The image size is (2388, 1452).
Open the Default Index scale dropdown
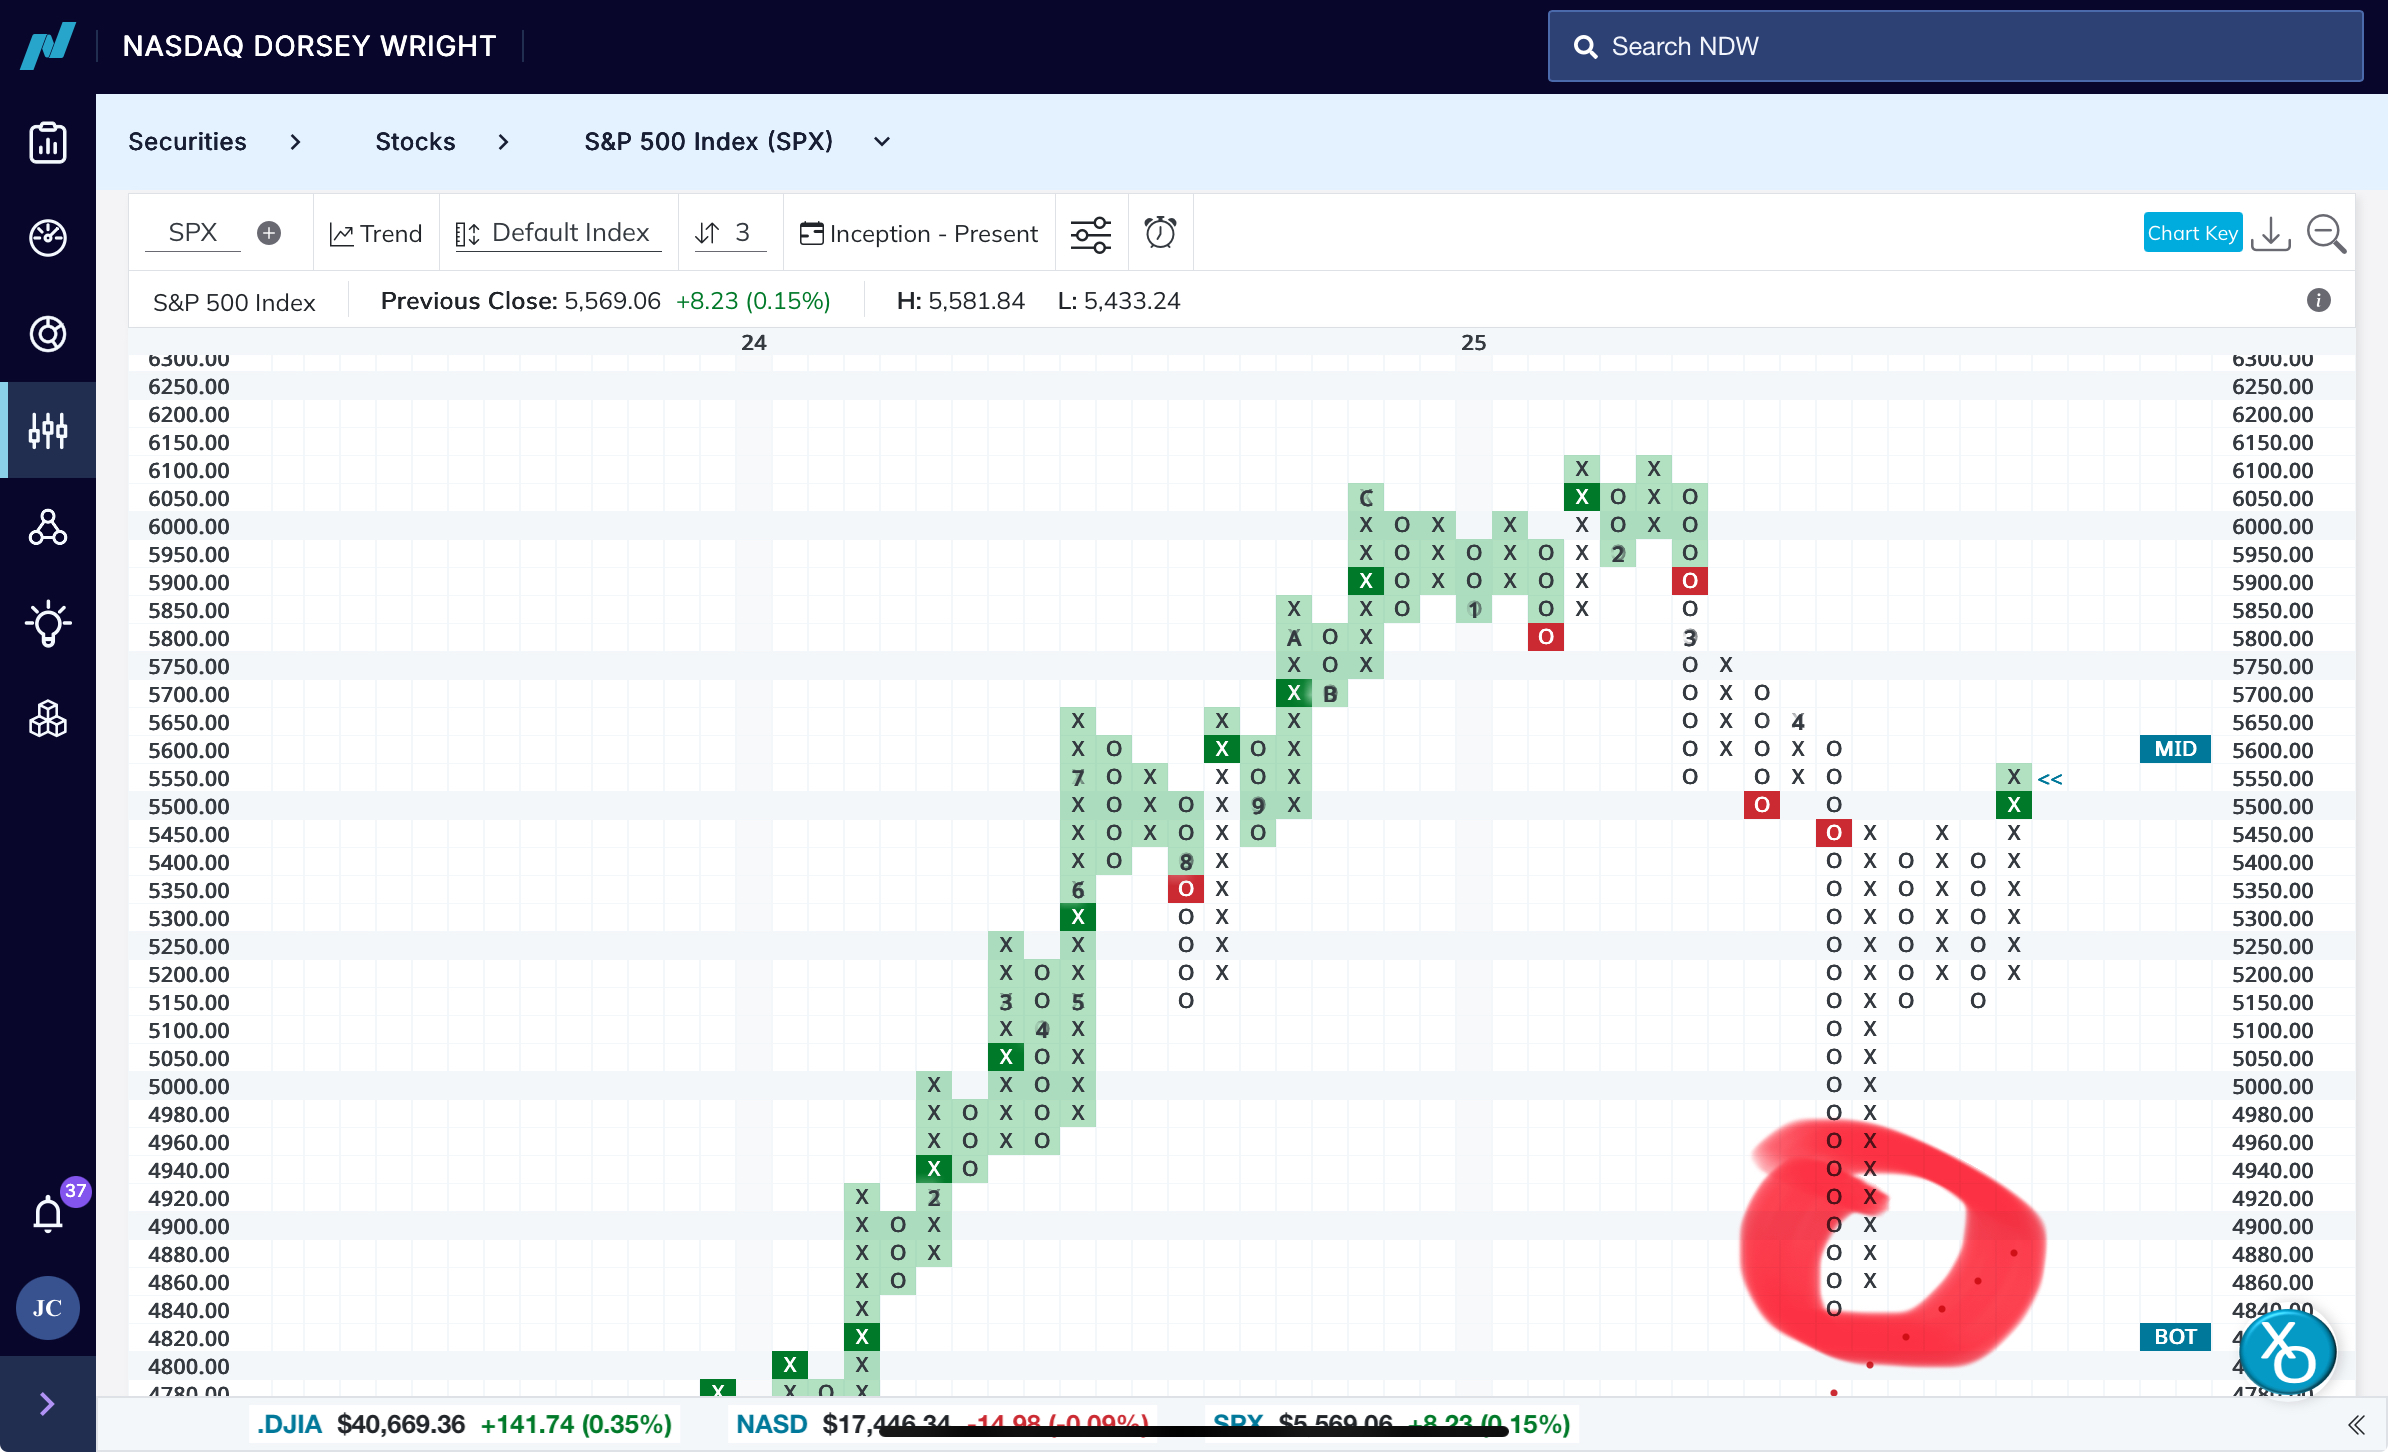pos(556,233)
